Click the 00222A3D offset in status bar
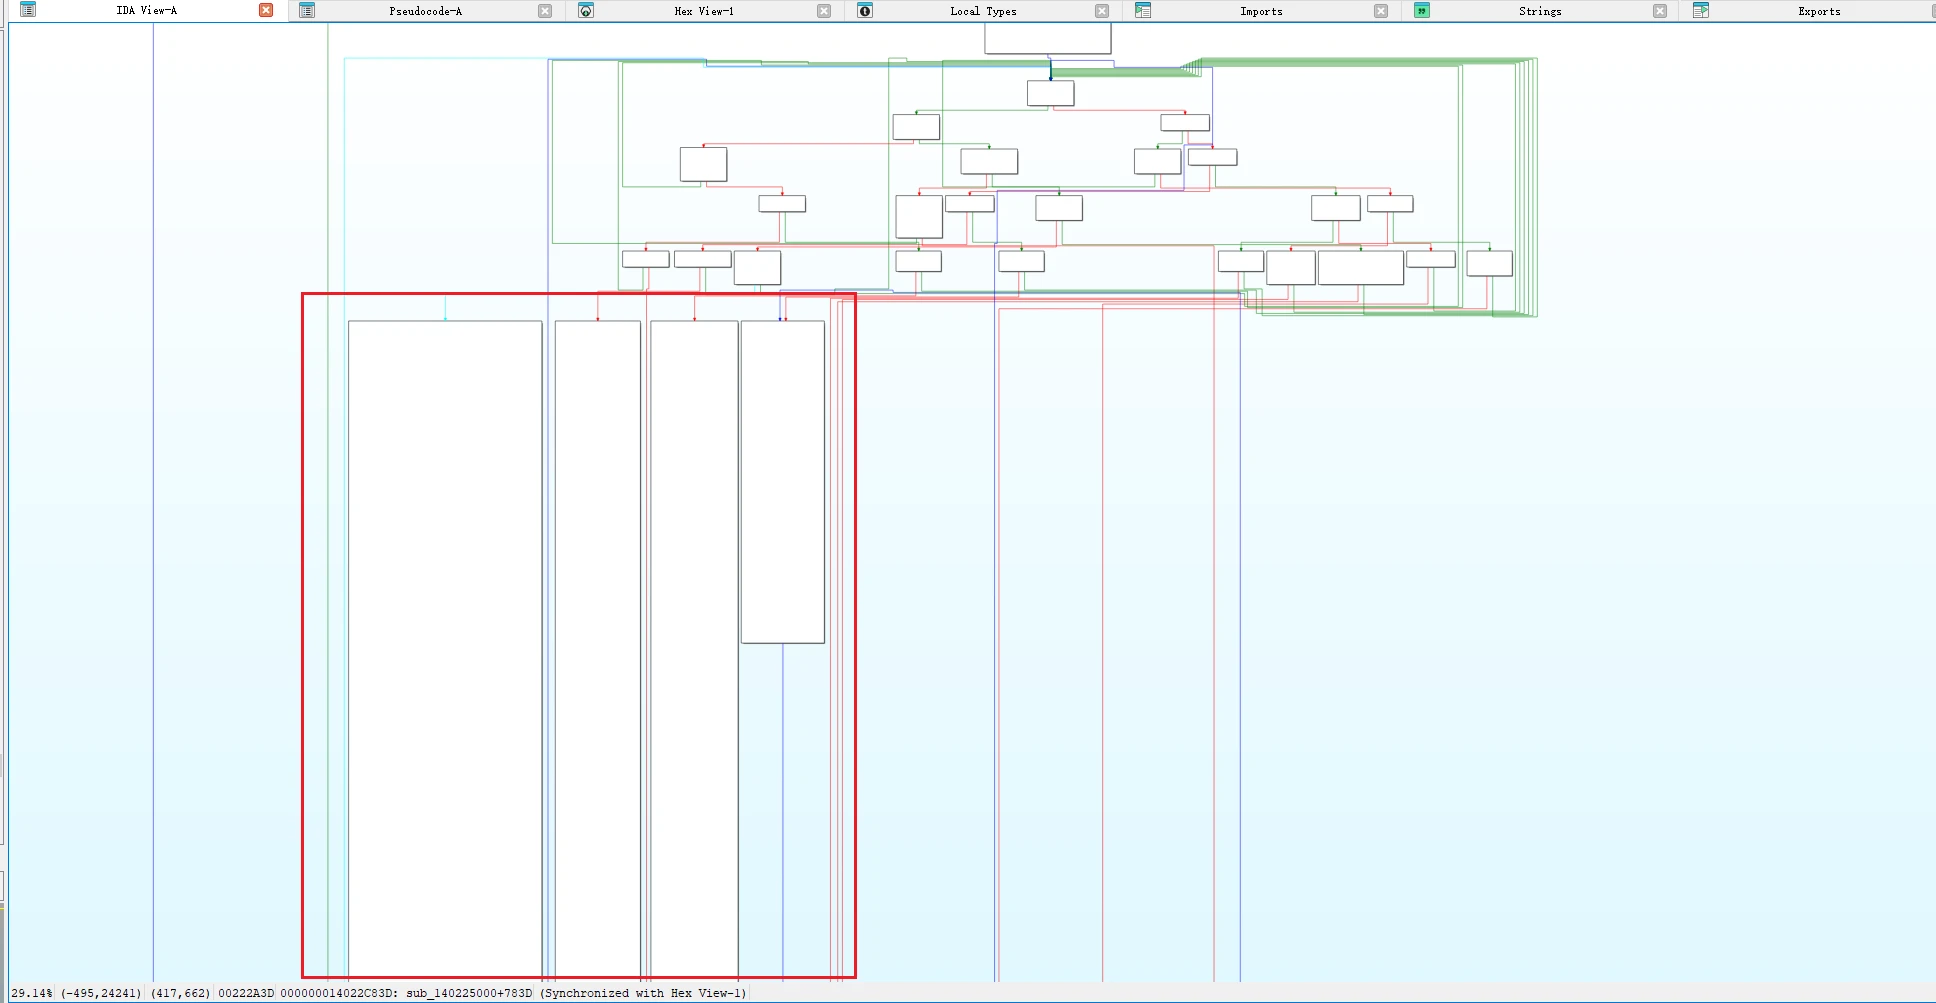Screen dimensions: 1936x1003 pos(246,993)
